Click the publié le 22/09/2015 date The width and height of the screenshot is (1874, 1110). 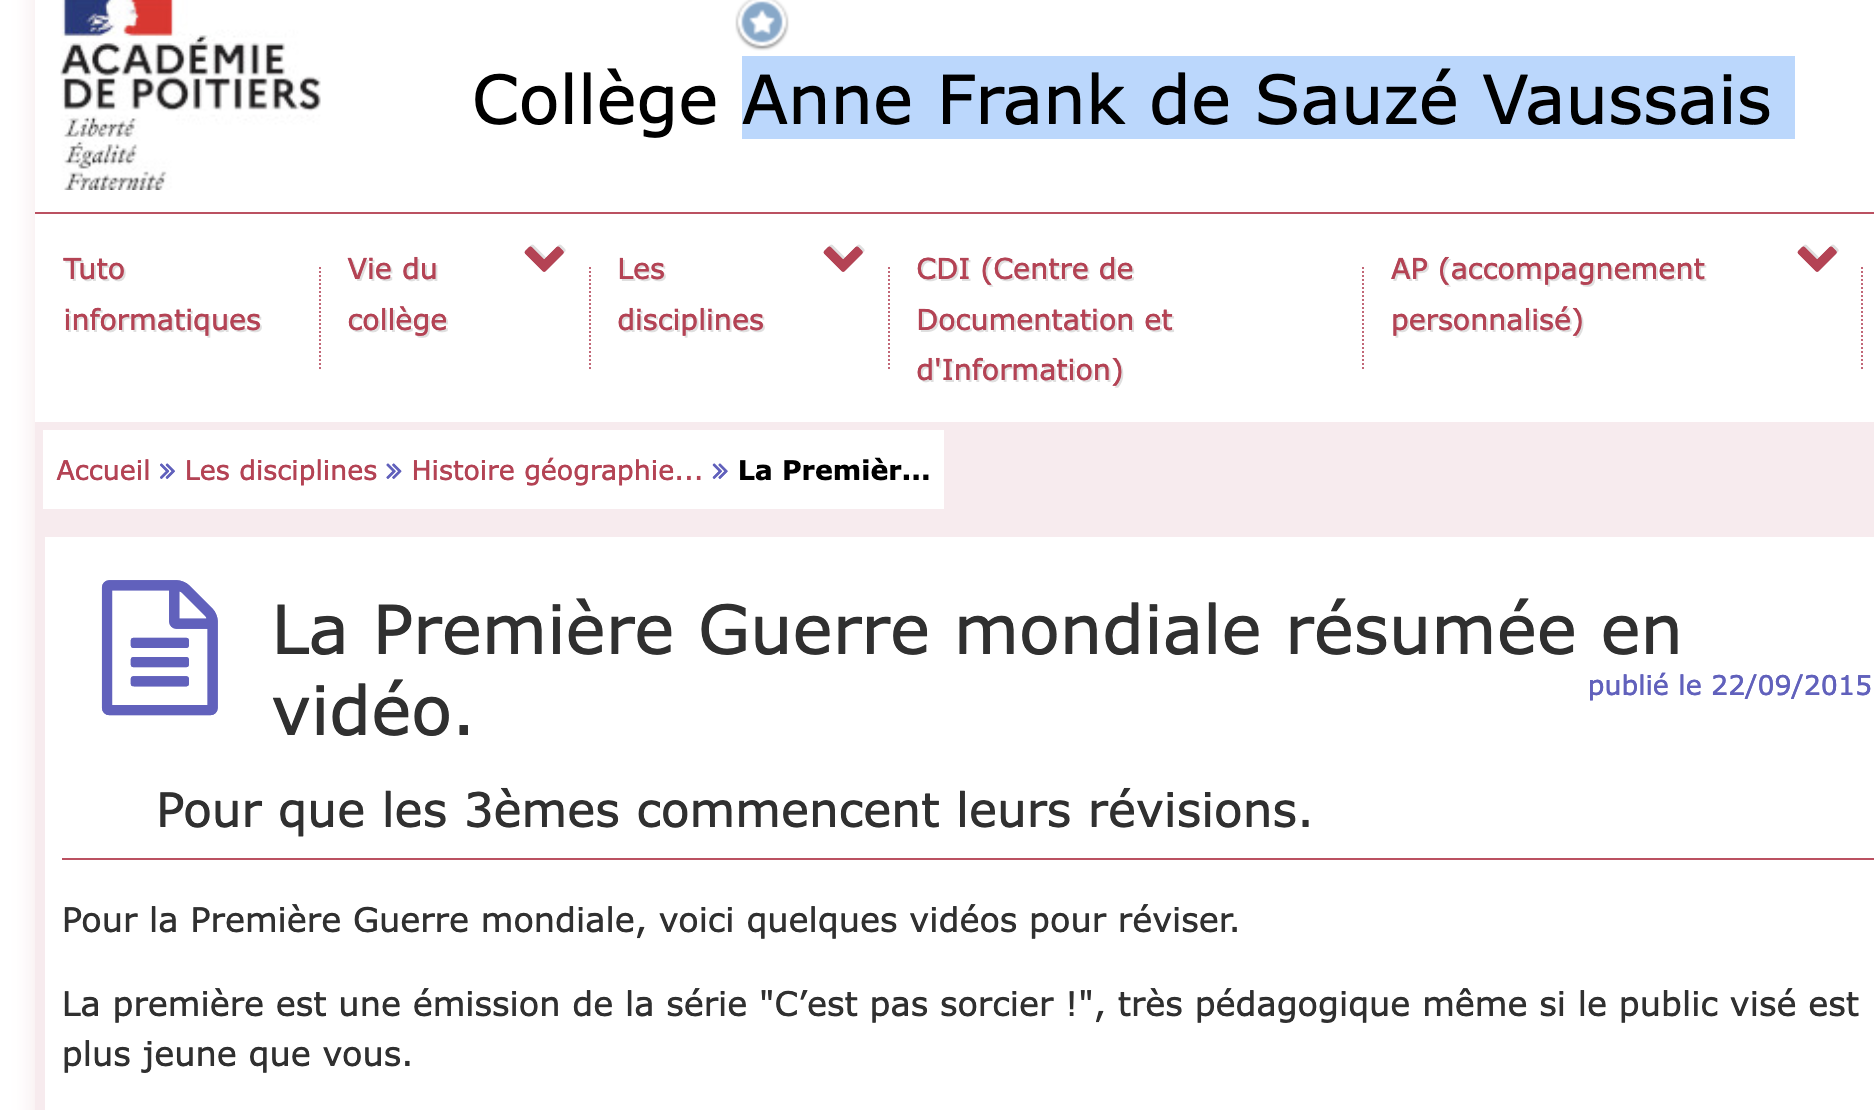coord(1728,686)
